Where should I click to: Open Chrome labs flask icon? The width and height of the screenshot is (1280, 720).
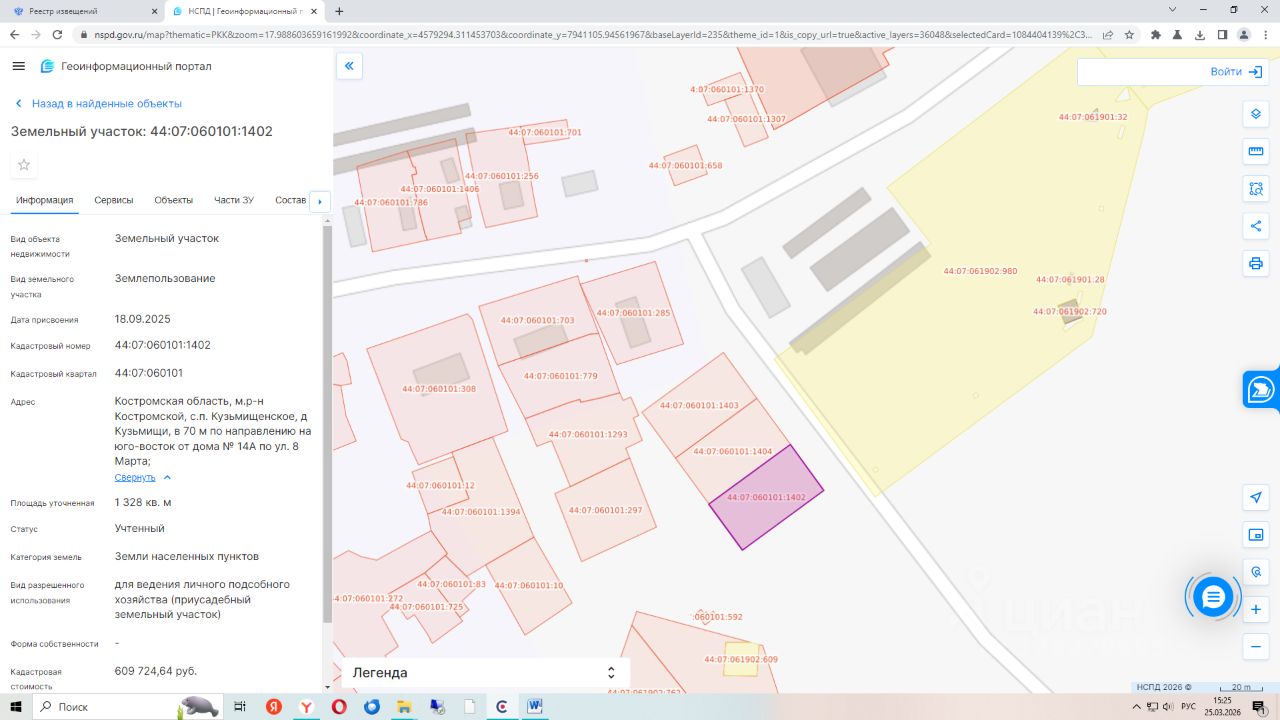coord(1178,34)
